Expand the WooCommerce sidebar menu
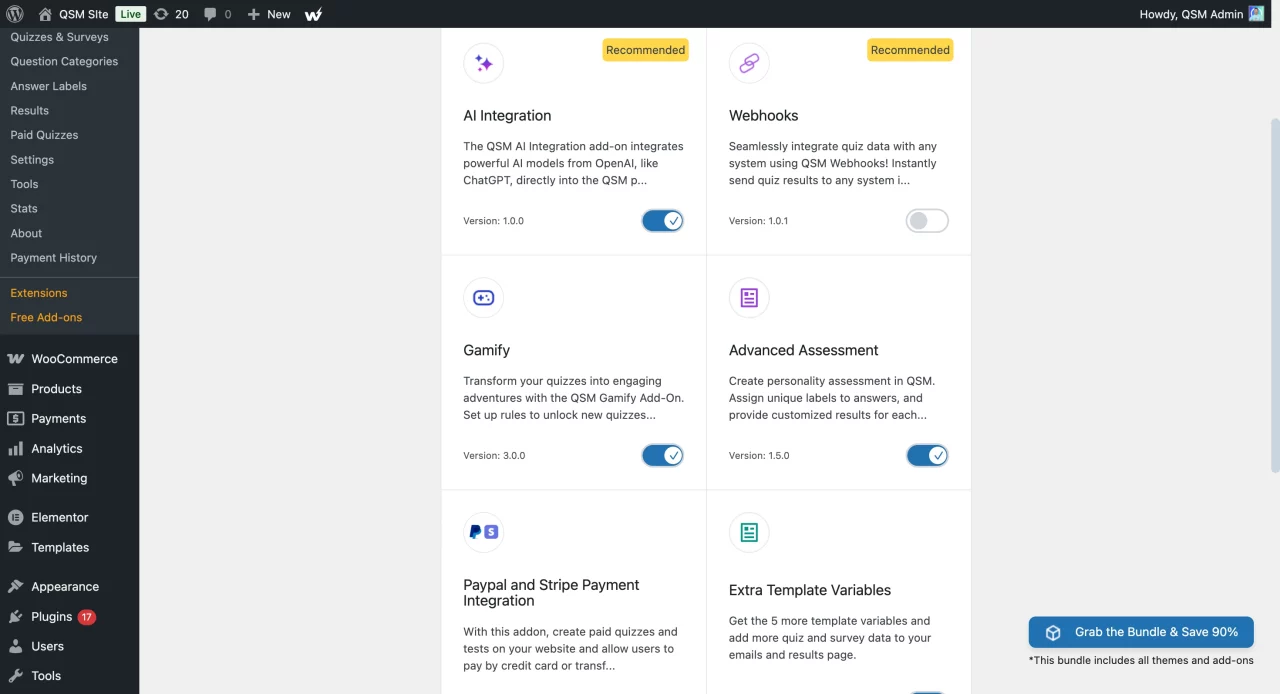The width and height of the screenshot is (1280, 694). coord(74,359)
